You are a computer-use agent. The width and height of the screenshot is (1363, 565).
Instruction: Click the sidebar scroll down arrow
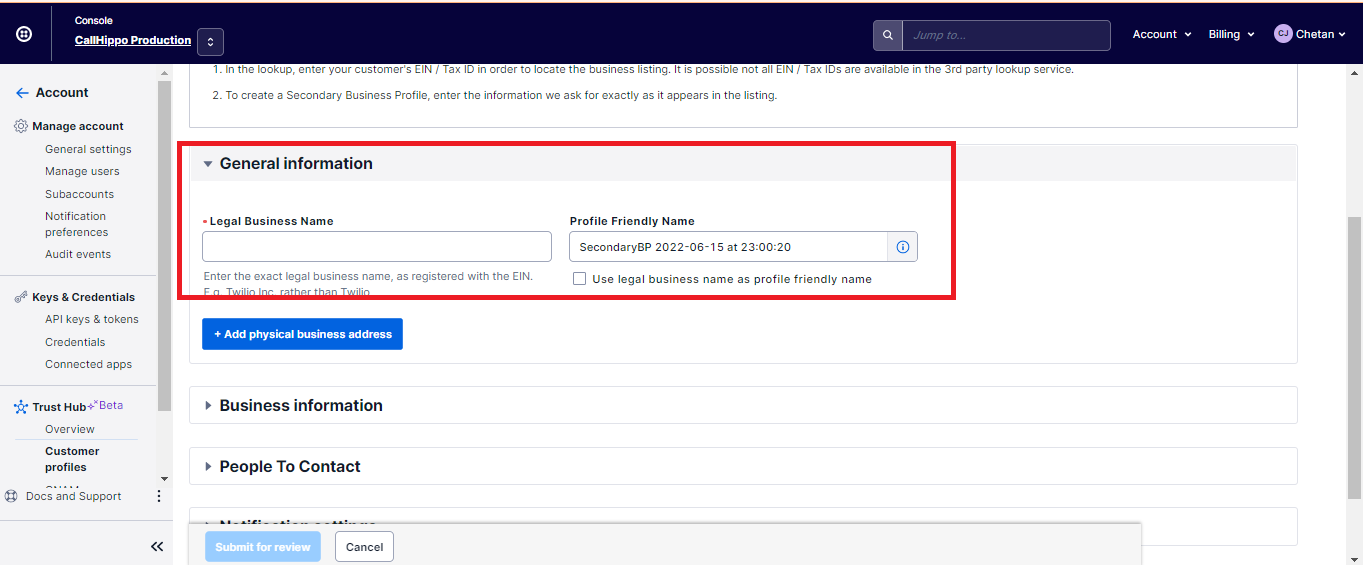point(164,479)
